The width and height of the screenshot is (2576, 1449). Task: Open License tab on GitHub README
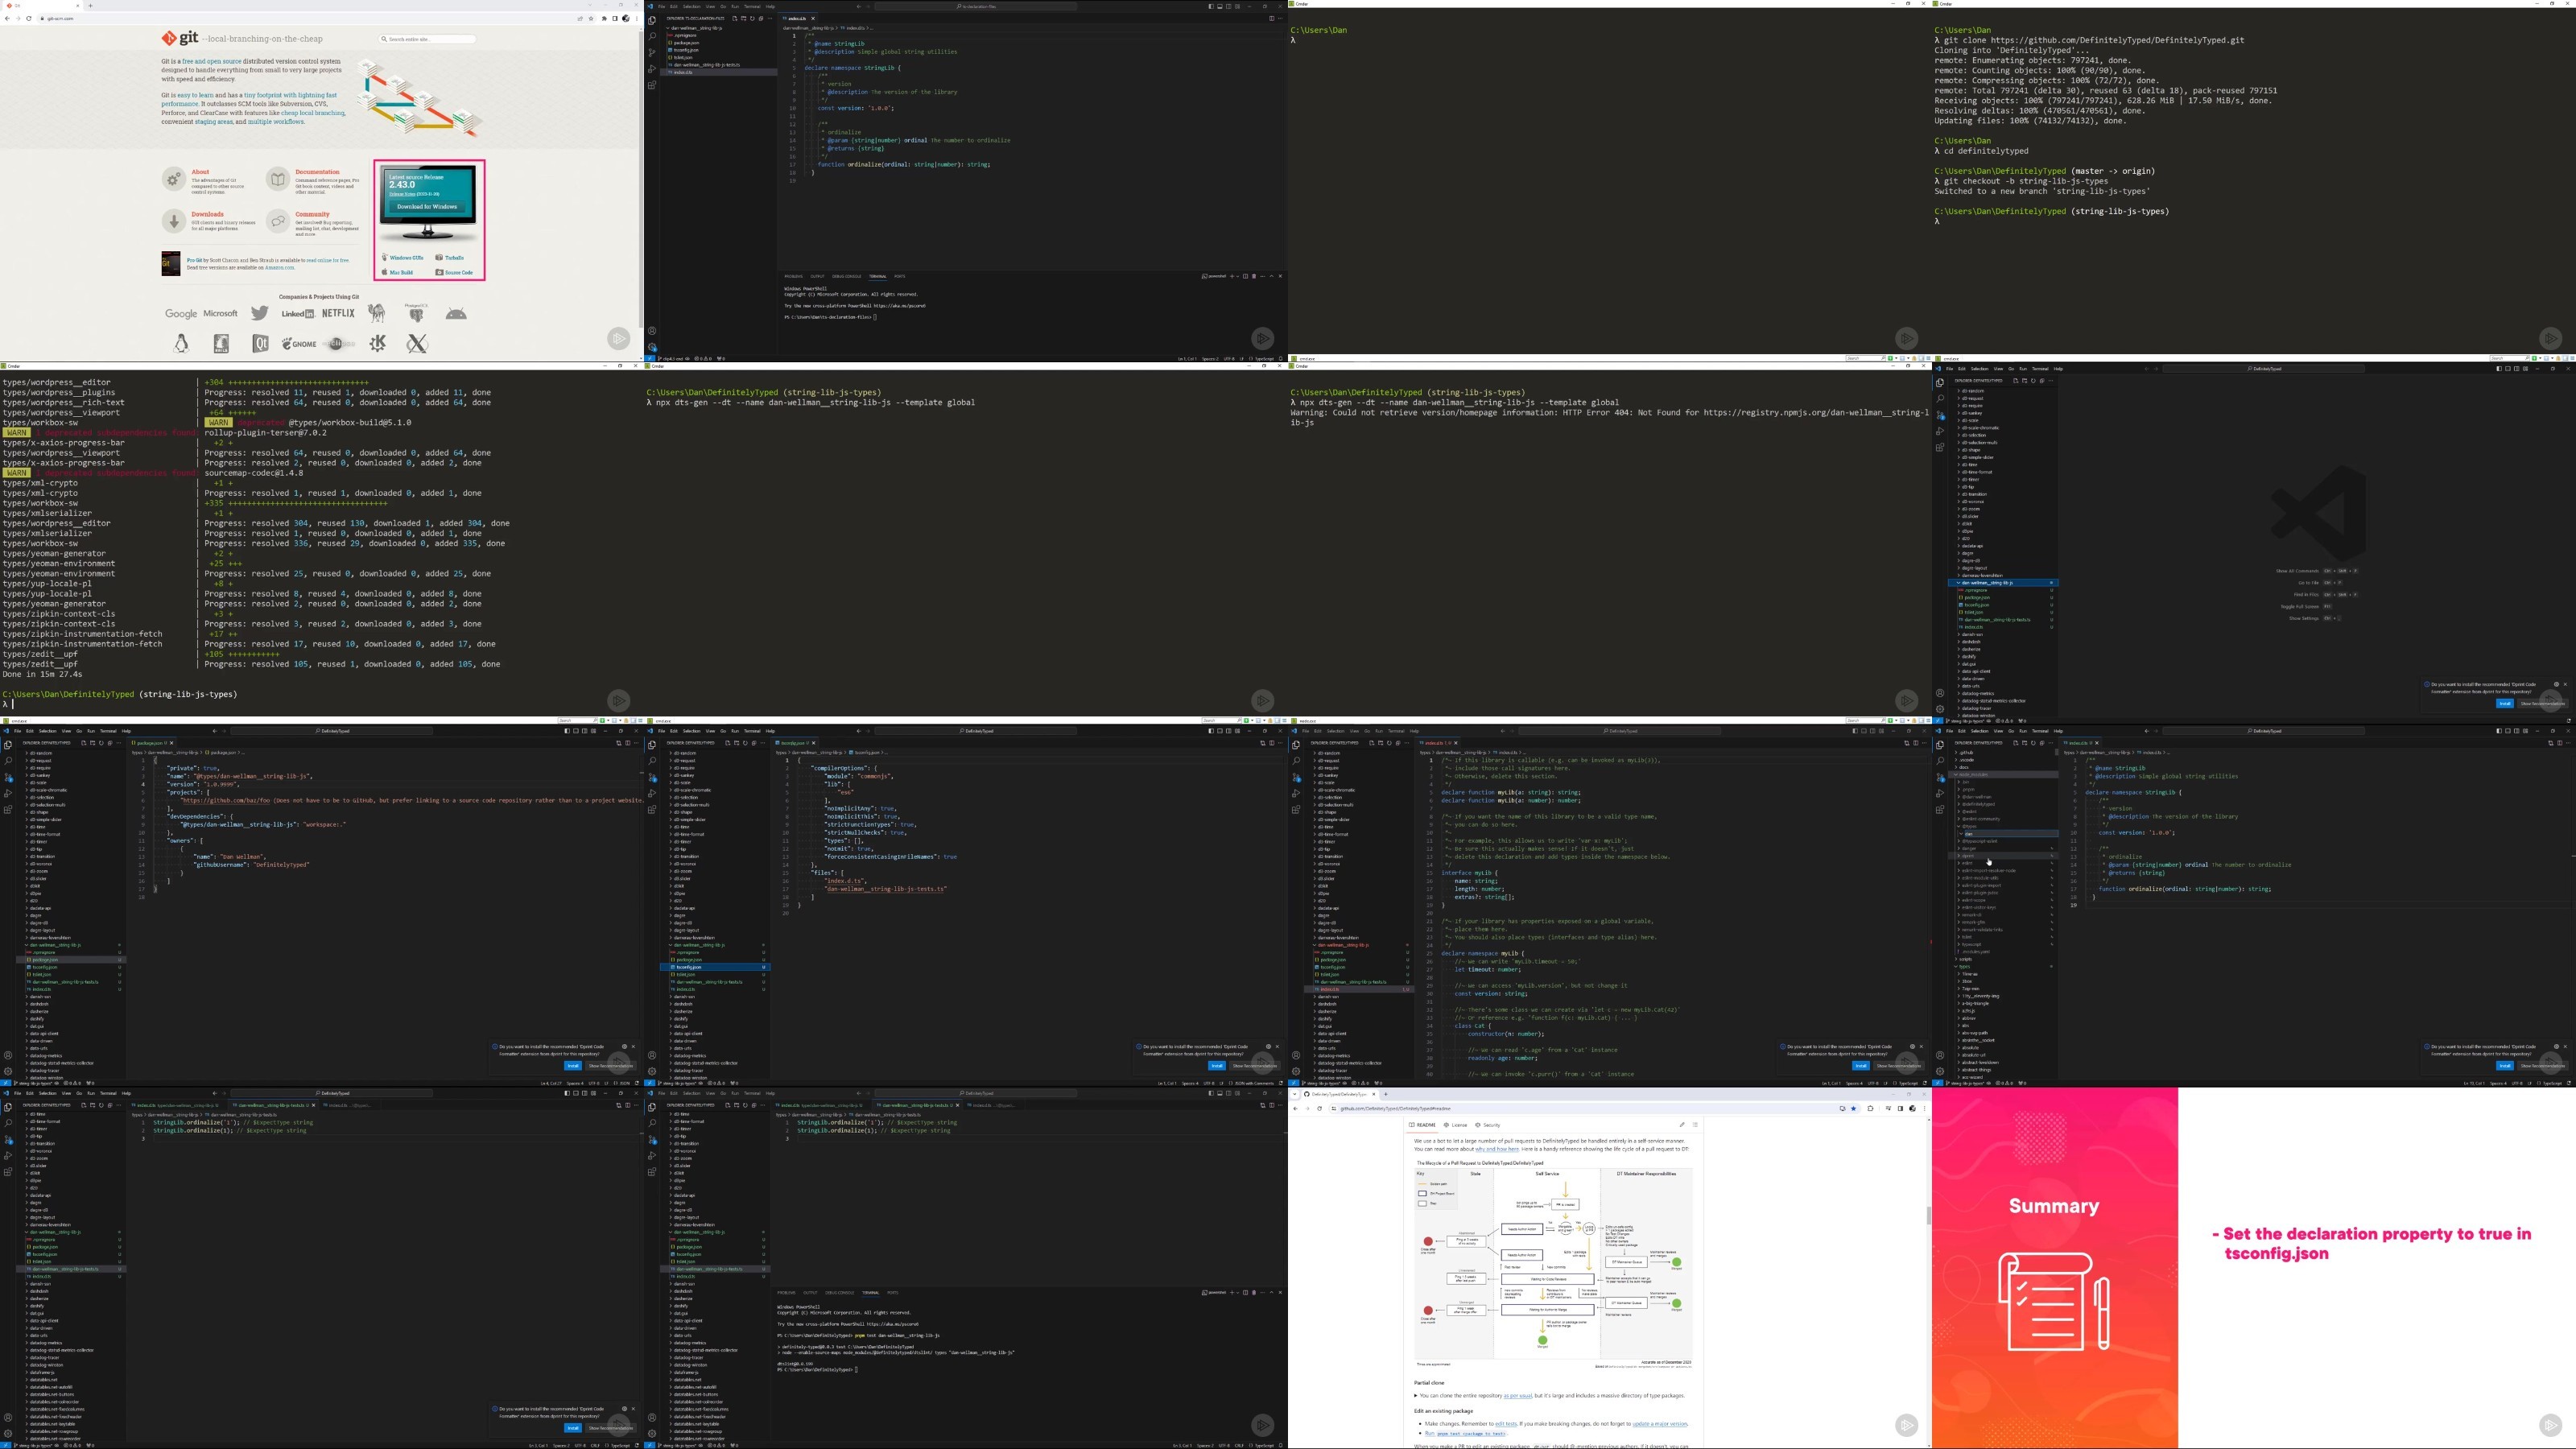click(1456, 1125)
